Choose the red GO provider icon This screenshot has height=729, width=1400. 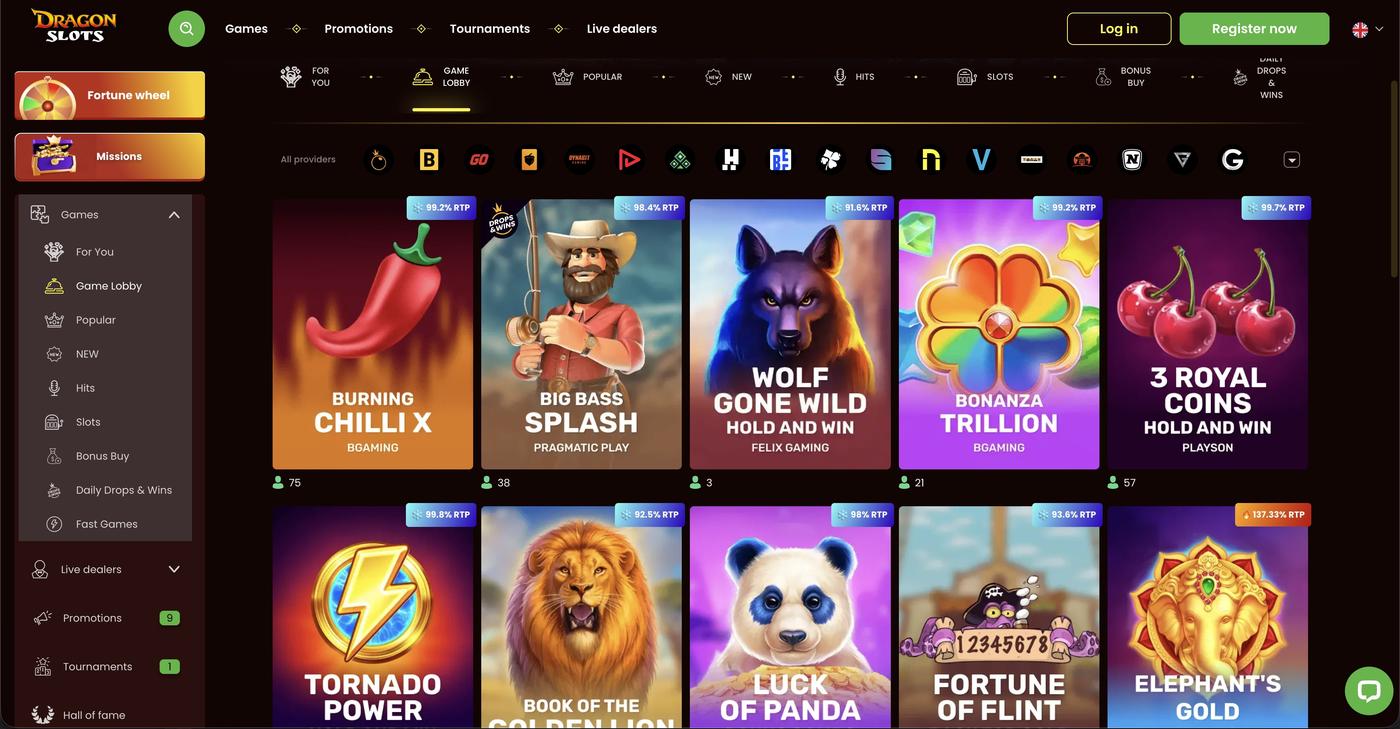point(479,159)
